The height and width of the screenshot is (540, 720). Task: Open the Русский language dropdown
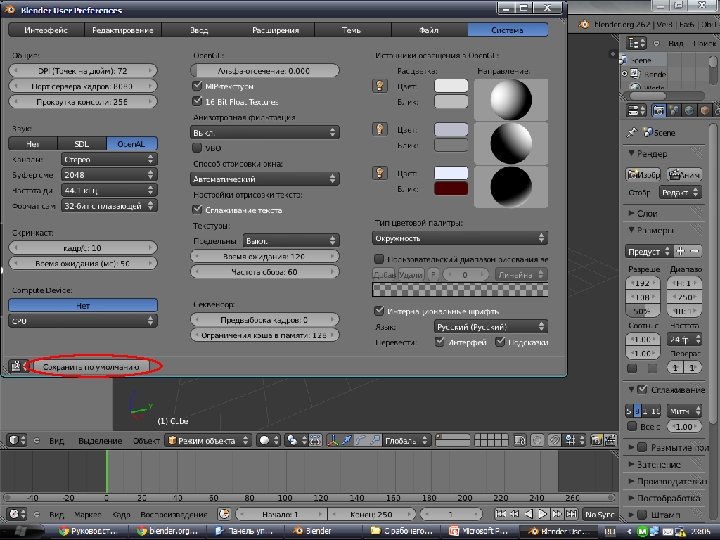[490, 326]
